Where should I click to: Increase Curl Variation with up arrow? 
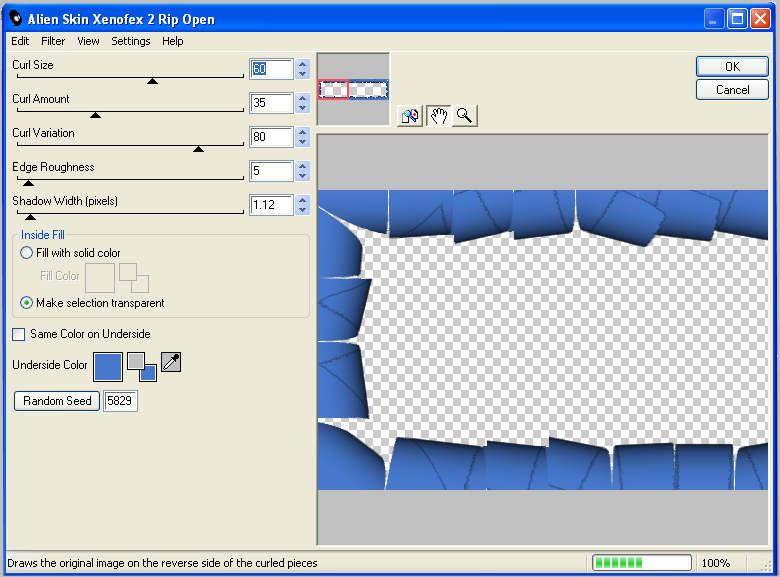click(302, 132)
